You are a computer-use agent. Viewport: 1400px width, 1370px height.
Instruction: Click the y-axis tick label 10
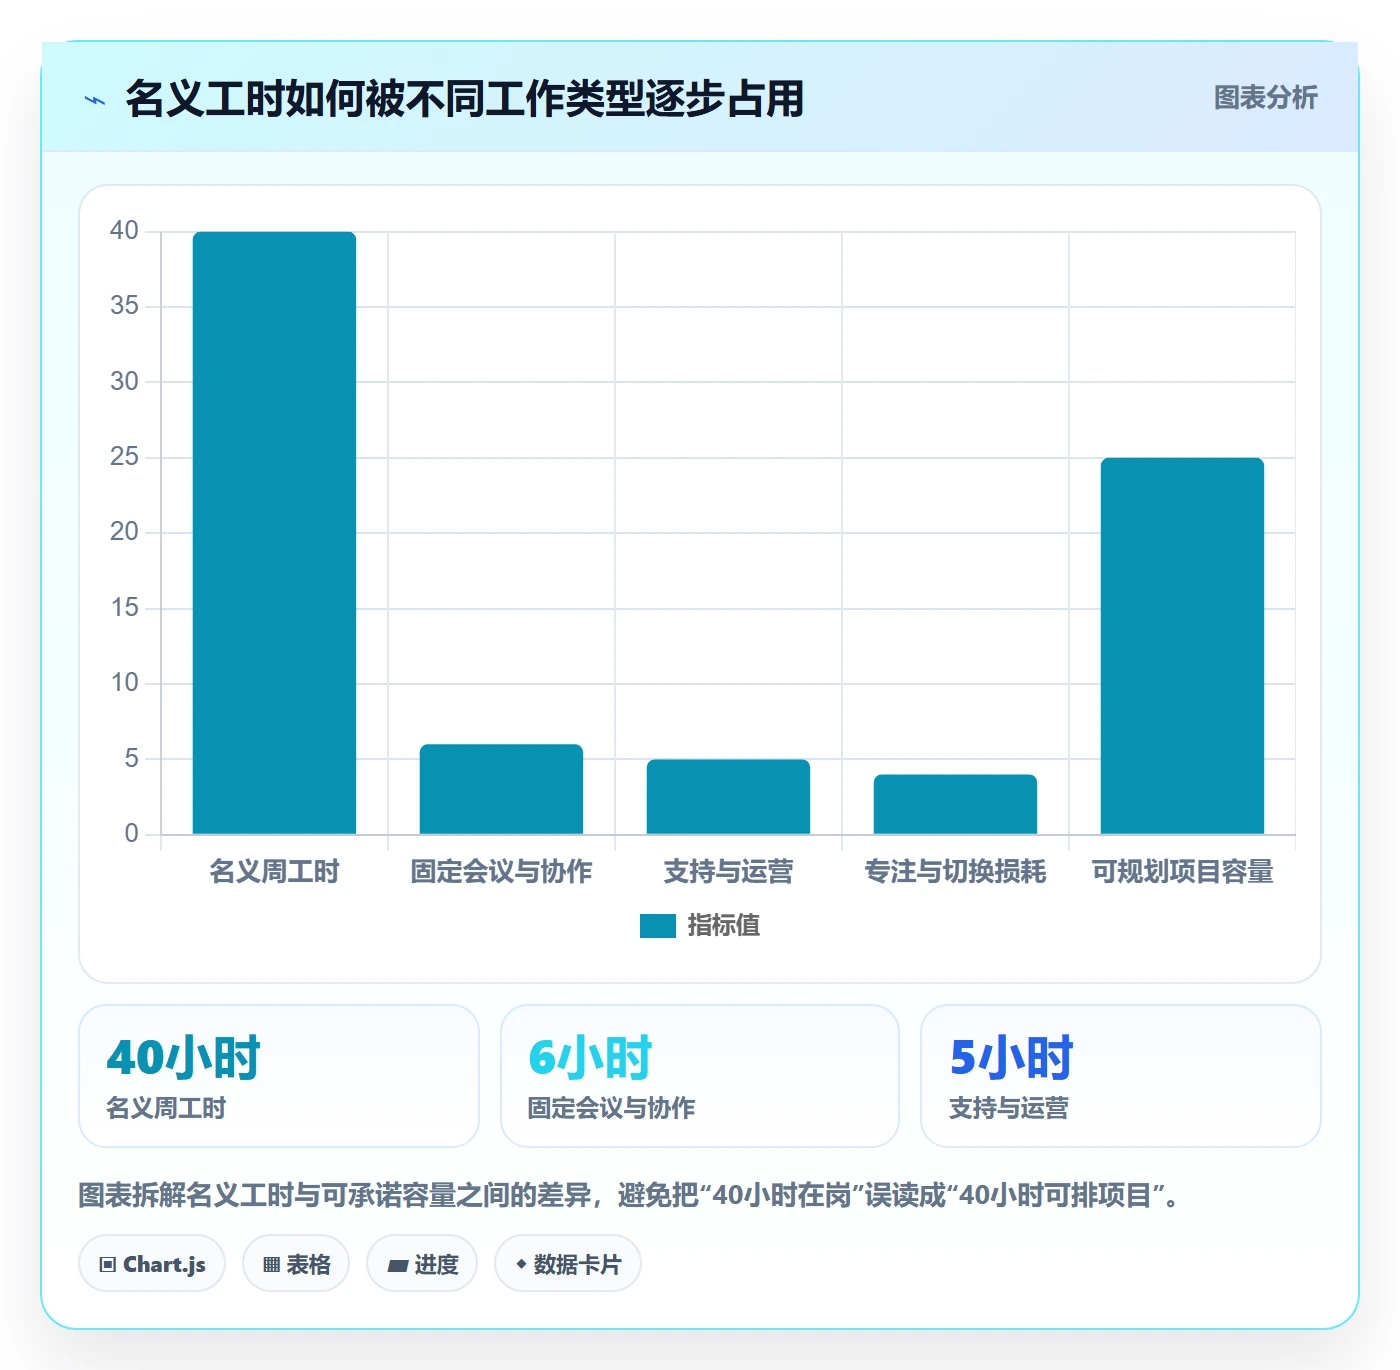[124, 683]
